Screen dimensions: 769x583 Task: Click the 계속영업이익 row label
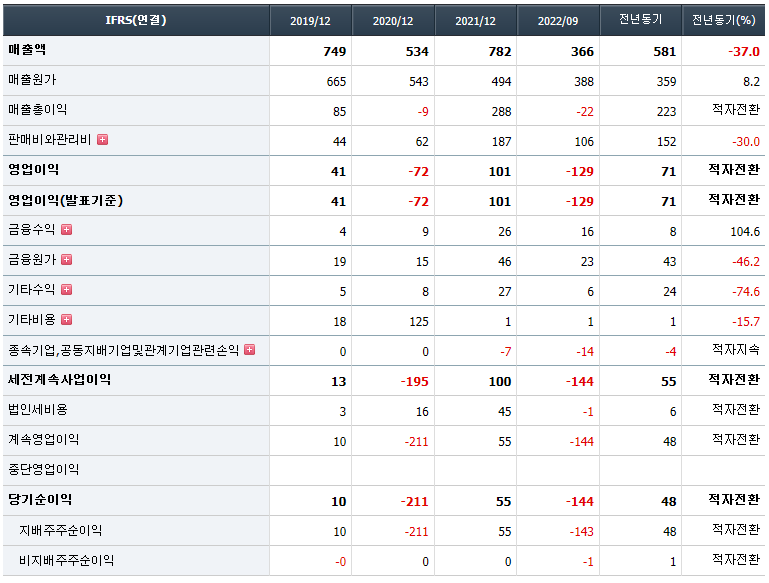[44, 440]
